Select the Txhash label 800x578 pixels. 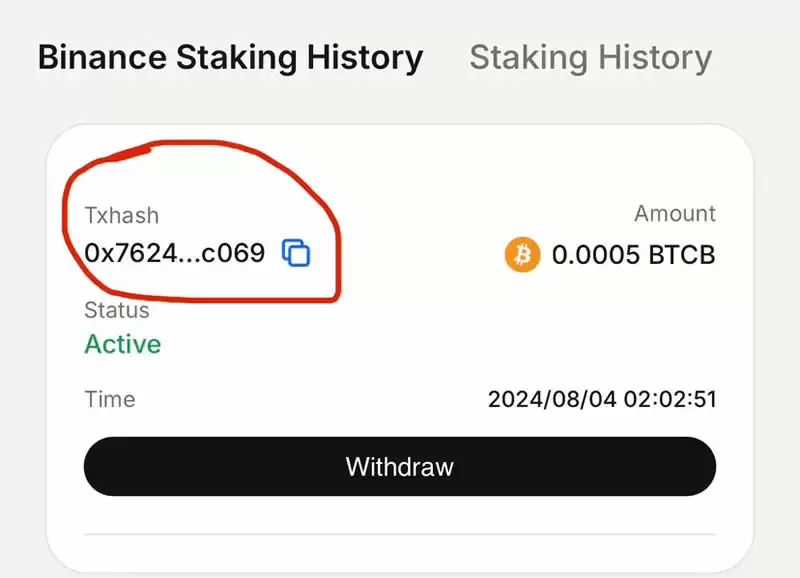tap(122, 214)
